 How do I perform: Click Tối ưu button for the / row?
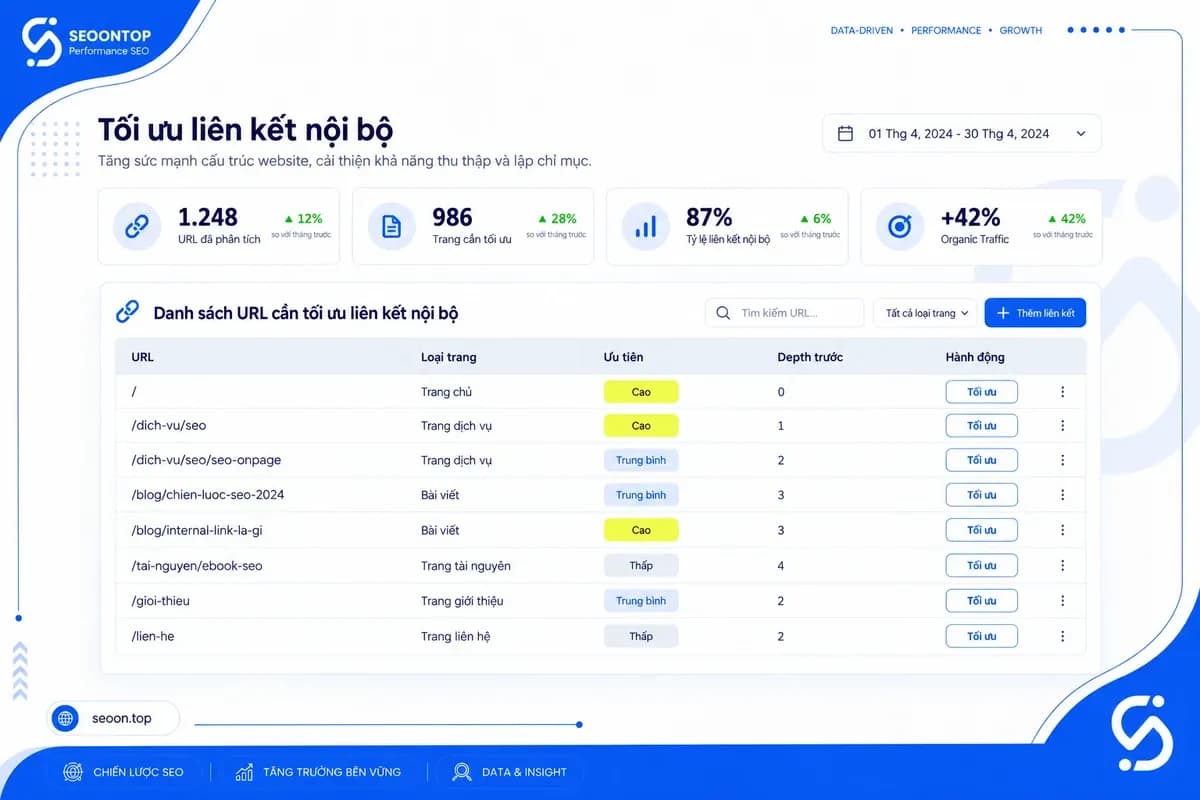(982, 392)
